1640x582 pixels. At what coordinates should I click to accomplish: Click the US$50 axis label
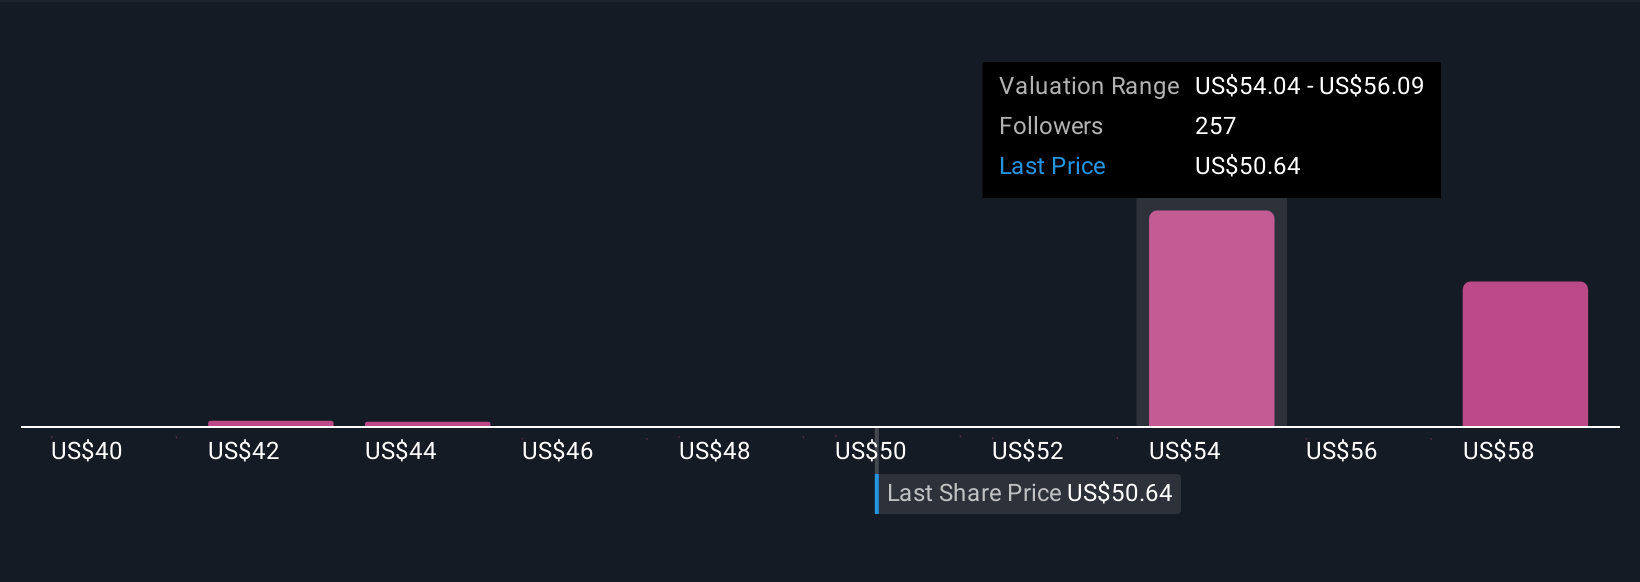[871, 451]
